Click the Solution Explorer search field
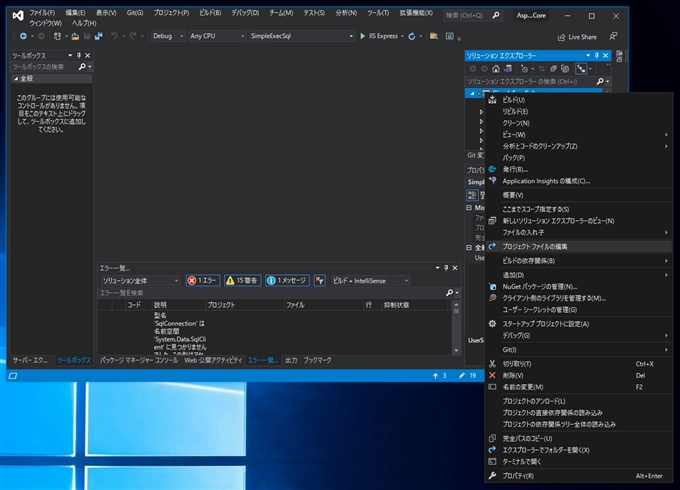 [x=530, y=82]
